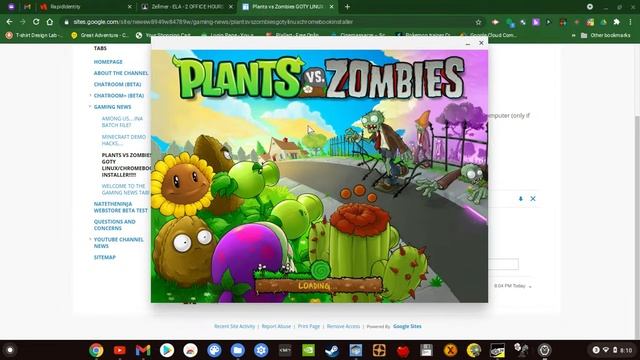Open T-shirt Design Lab bookmark
640x360 pixels.
coord(34,36)
